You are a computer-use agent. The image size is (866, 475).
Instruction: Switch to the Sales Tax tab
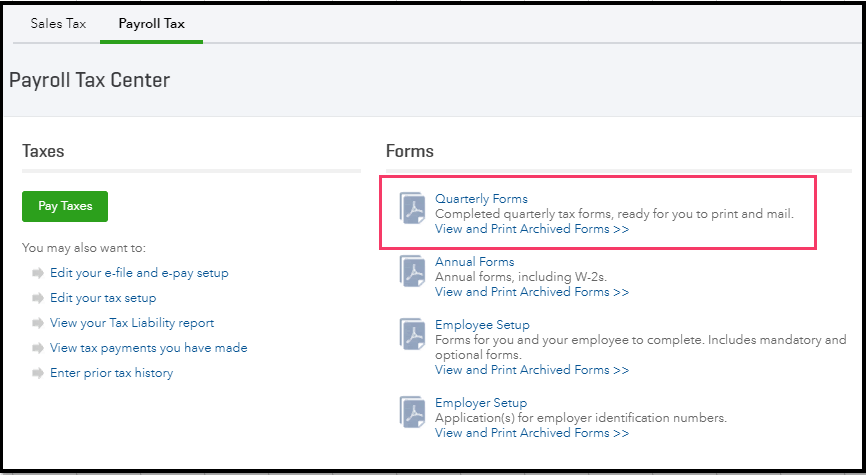point(58,23)
